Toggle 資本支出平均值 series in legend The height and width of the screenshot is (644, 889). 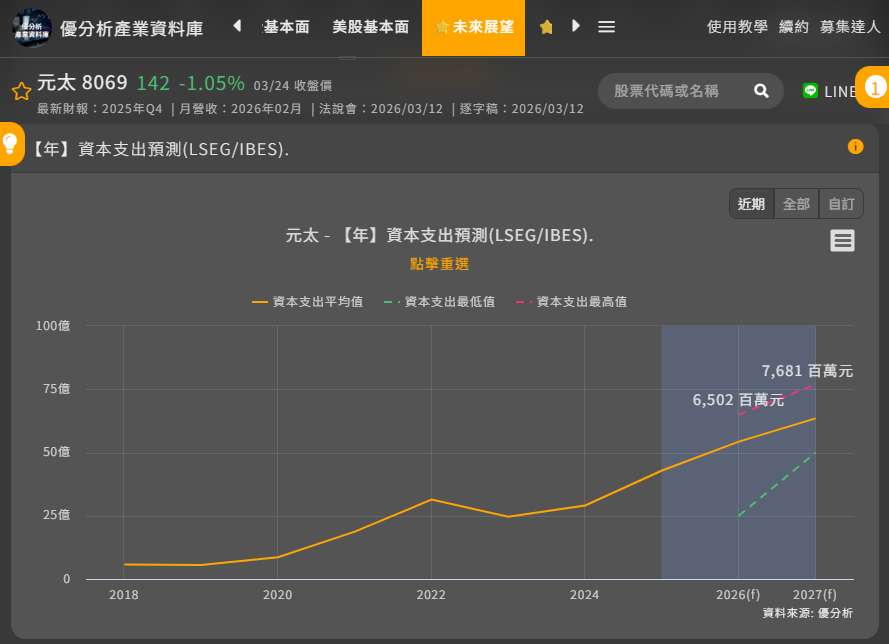pos(308,301)
